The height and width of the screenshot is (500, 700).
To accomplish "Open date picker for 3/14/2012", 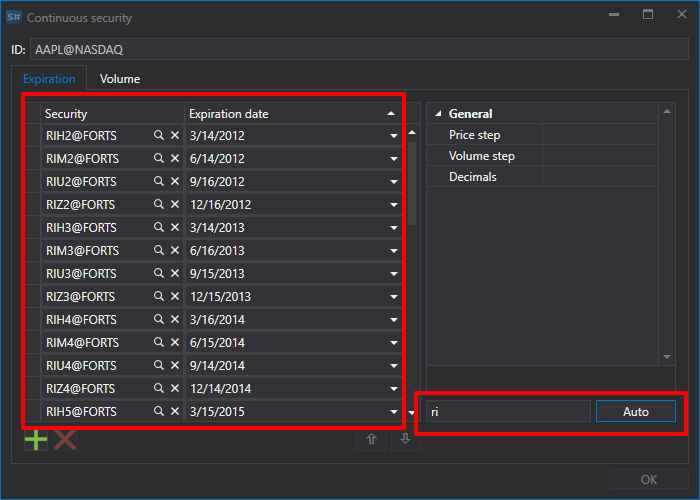I will coord(394,136).
